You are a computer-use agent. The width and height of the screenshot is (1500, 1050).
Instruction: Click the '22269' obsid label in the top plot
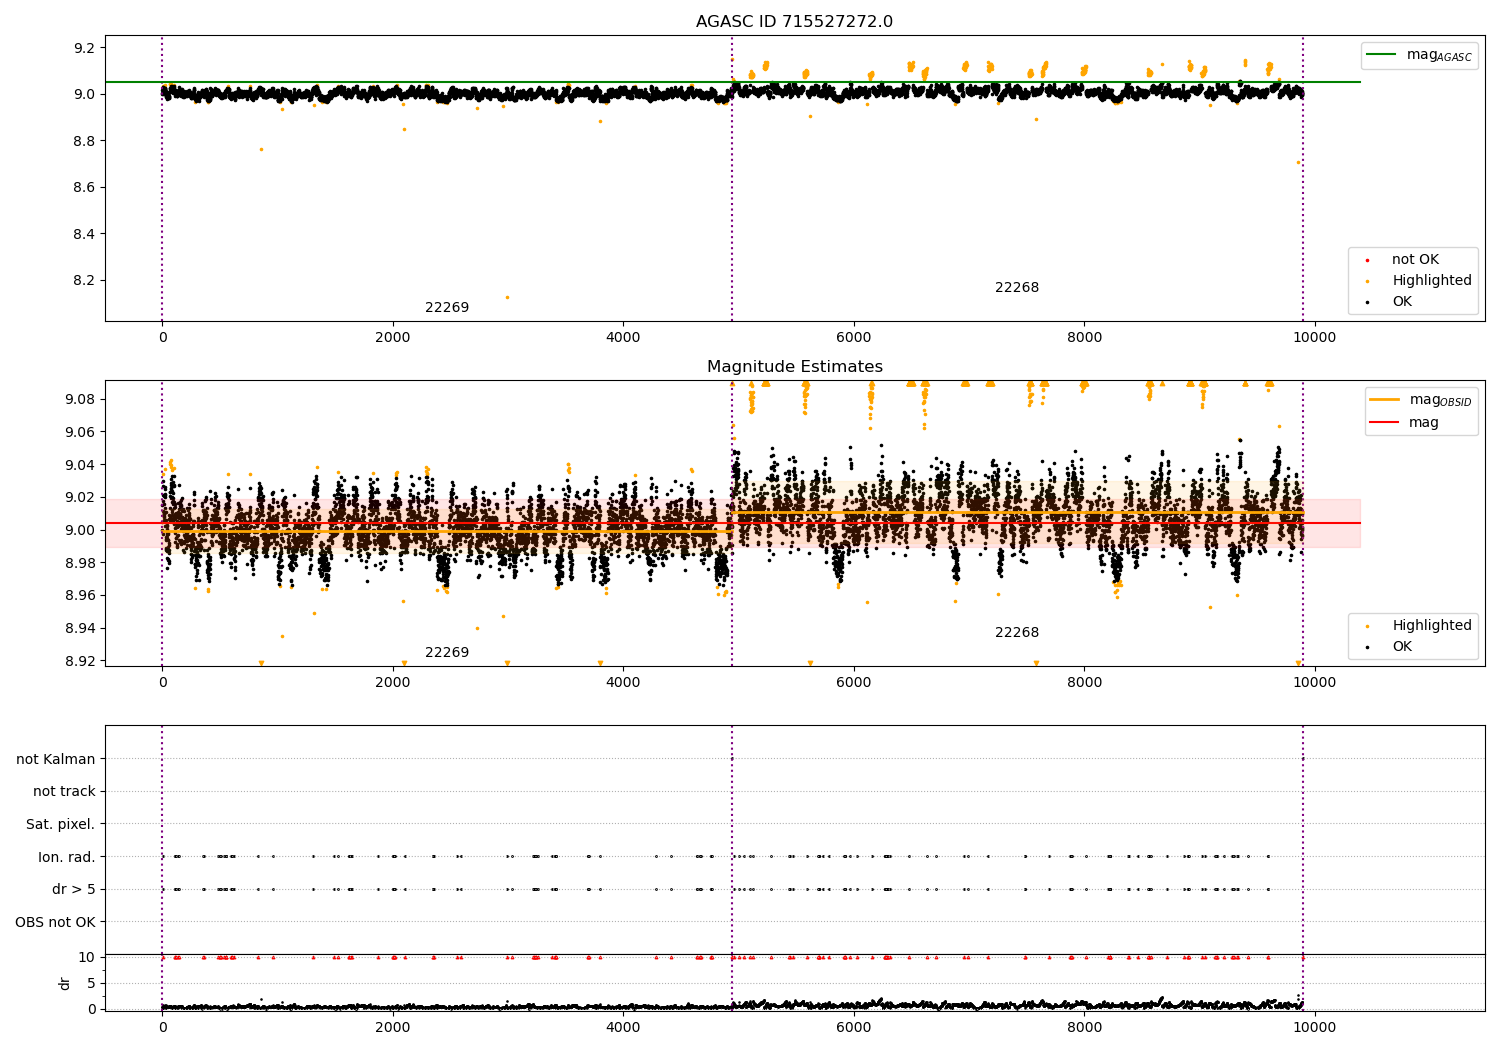[447, 308]
